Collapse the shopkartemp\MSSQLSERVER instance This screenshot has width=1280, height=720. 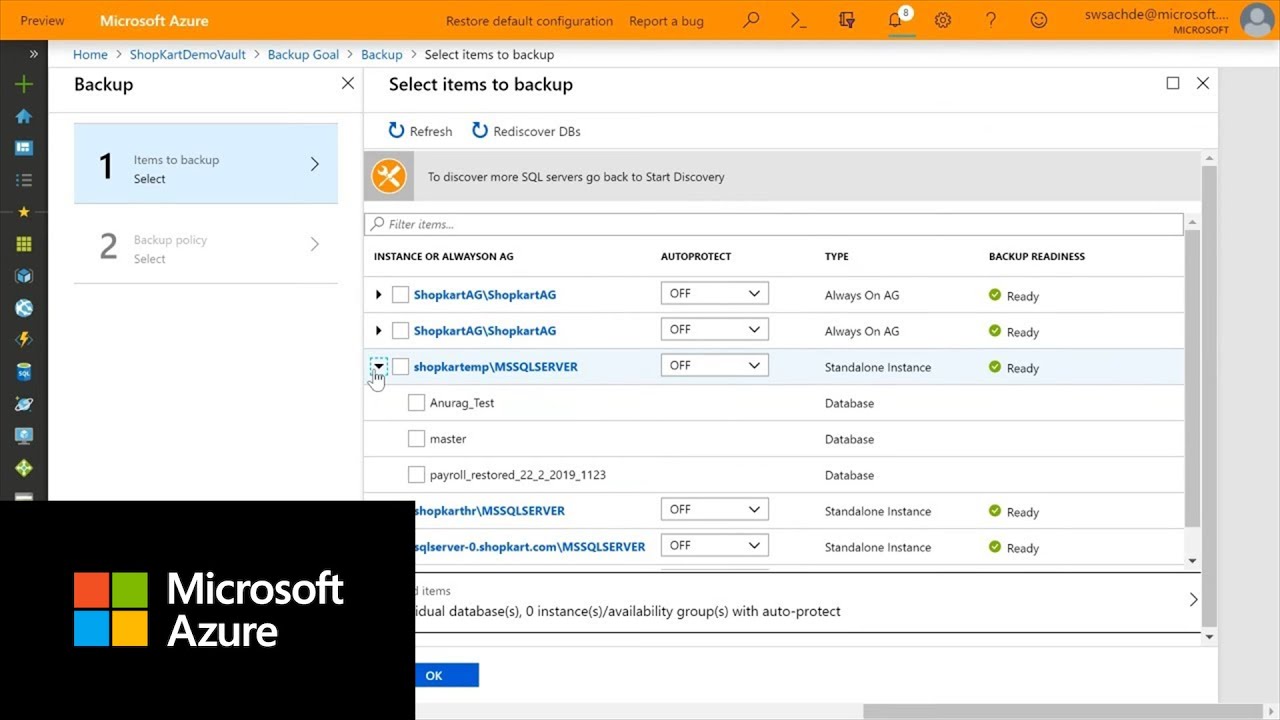click(x=378, y=366)
